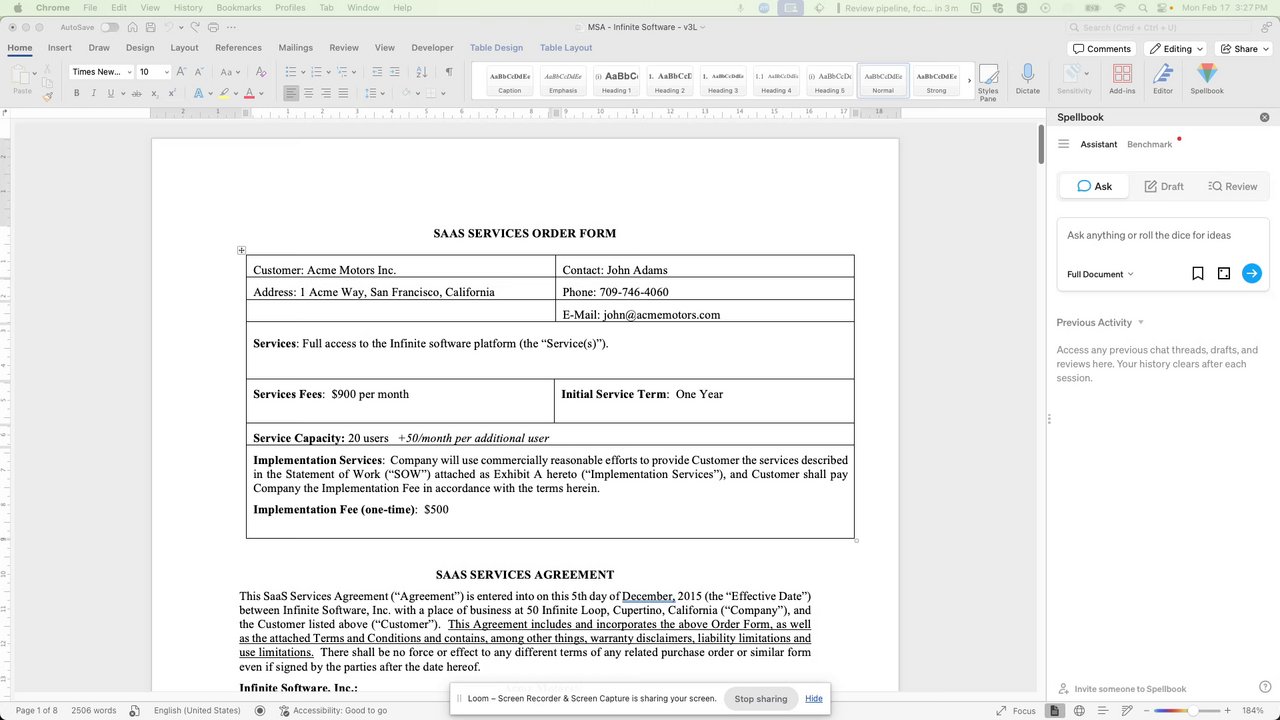Click the Sort A-Z icon
Image resolution: width=1280 pixels, height=720 pixels.
coord(421,72)
